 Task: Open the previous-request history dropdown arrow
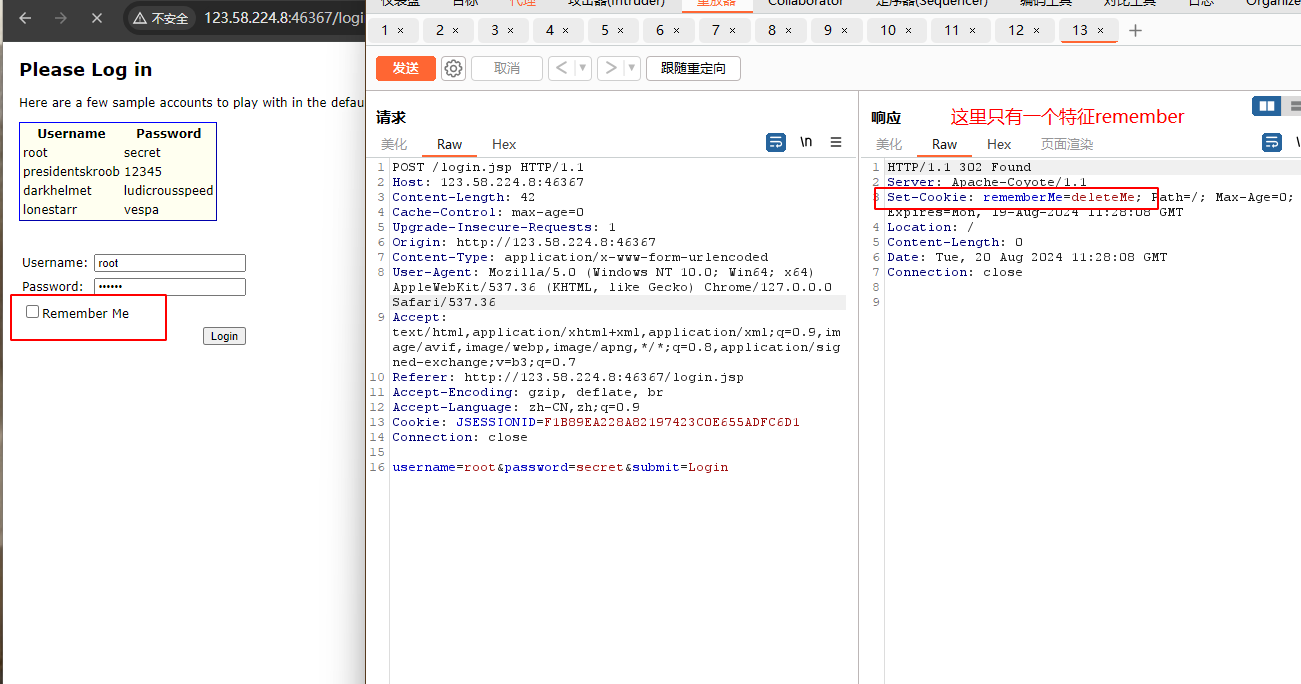[x=585, y=68]
